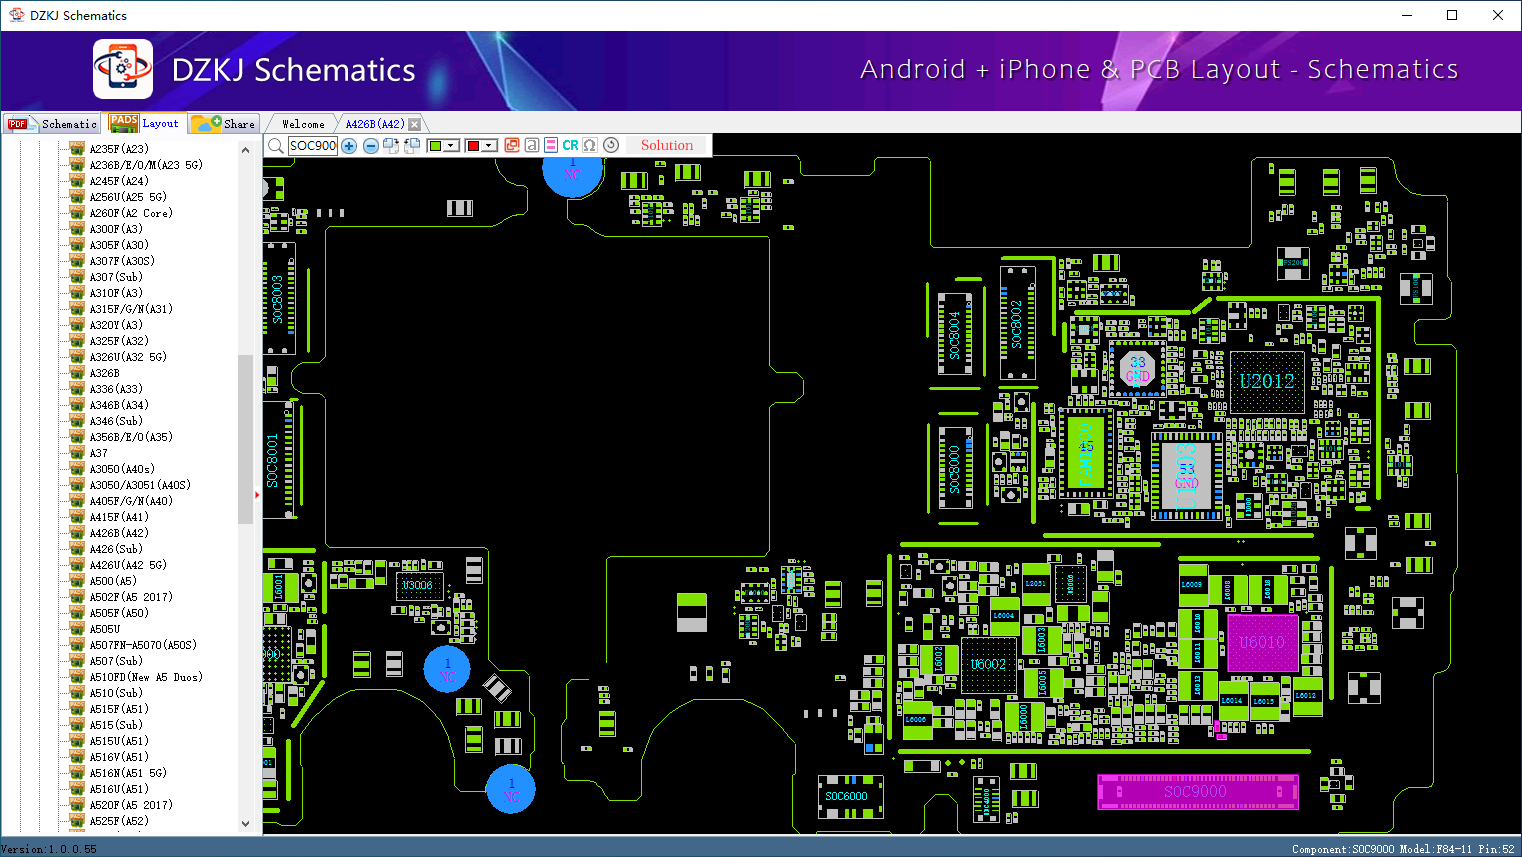Select the U6002 chip on the PCB

click(x=988, y=665)
